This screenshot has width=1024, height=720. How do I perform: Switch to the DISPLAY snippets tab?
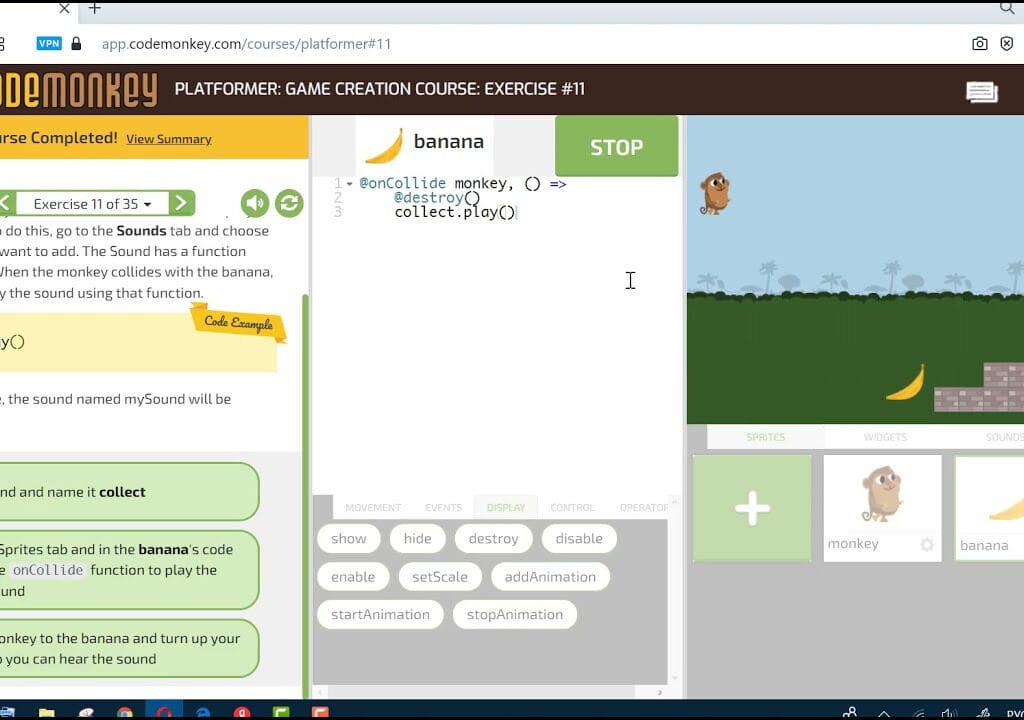(506, 508)
